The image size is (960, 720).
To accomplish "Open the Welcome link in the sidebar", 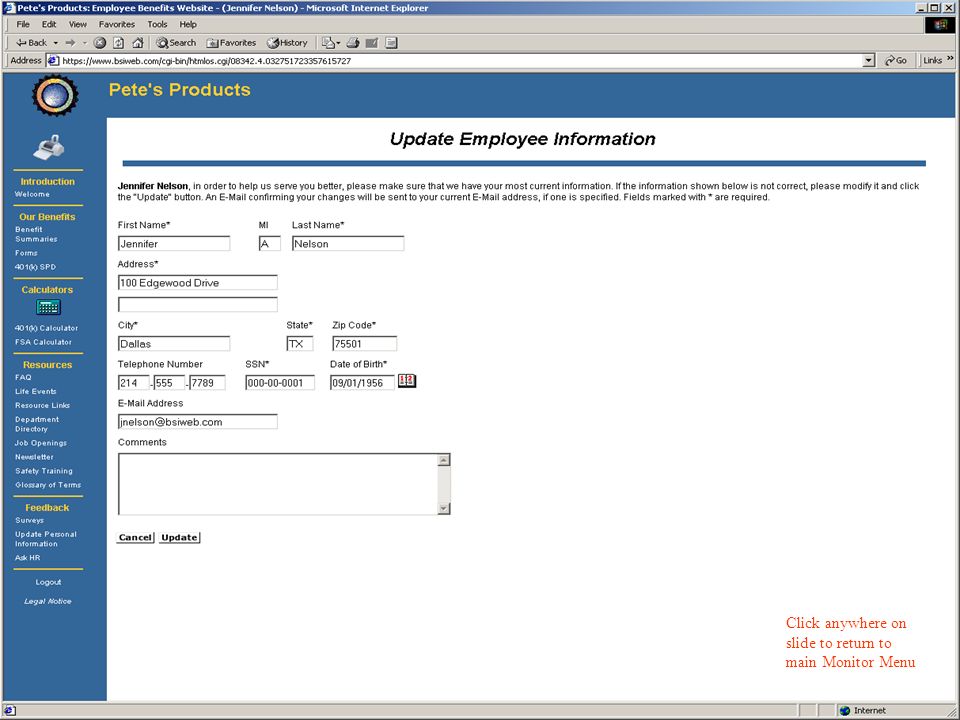I will (x=32, y=194).
